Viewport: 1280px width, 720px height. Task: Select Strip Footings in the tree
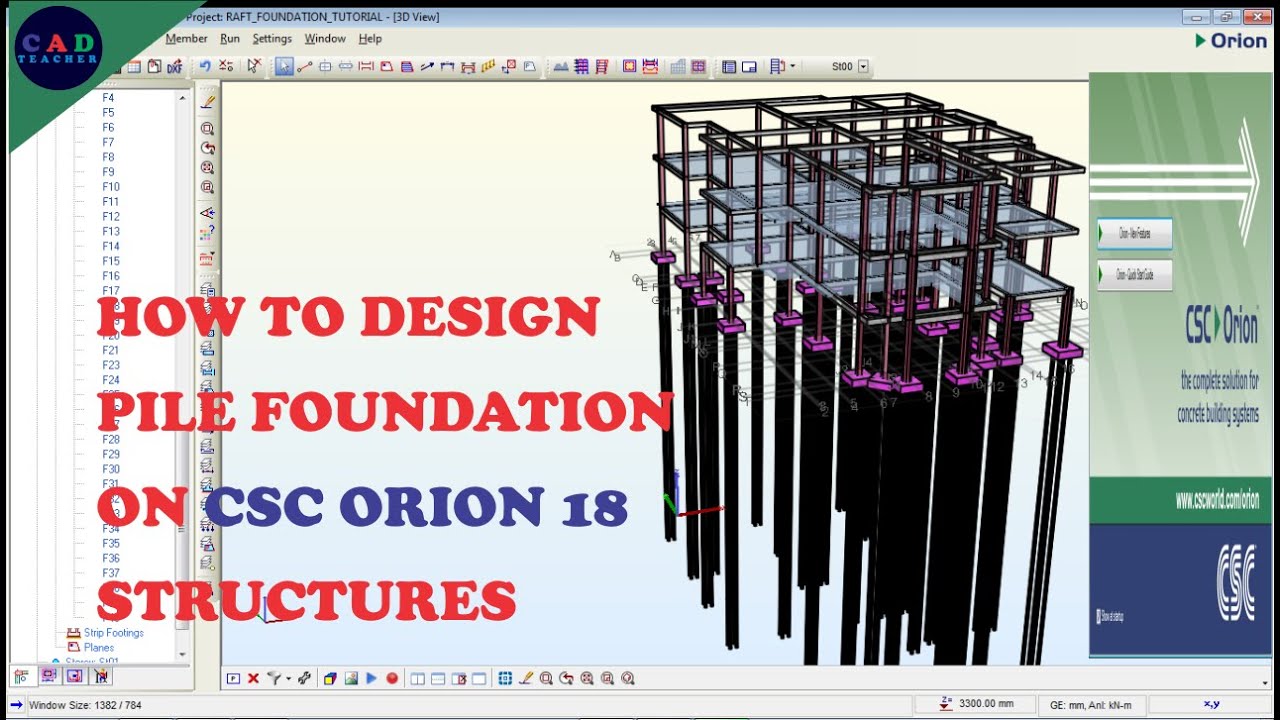click(x=113, y=633)
